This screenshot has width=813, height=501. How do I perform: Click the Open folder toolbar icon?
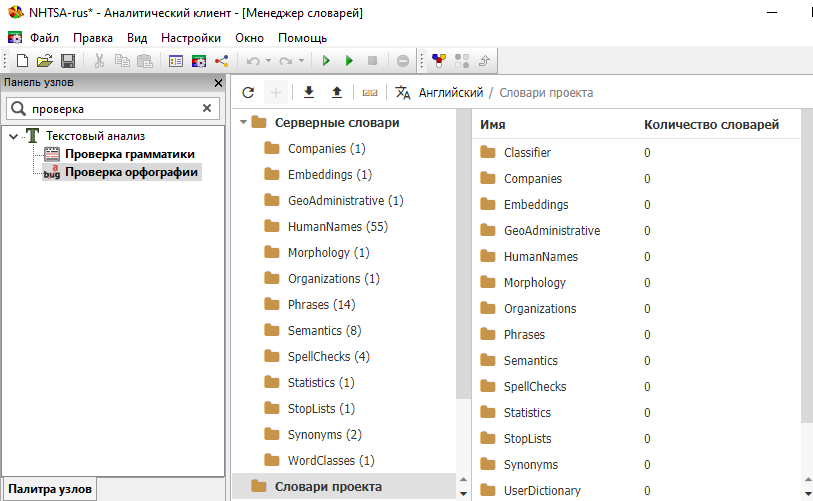pyautogui.click(x=44, y=61)
